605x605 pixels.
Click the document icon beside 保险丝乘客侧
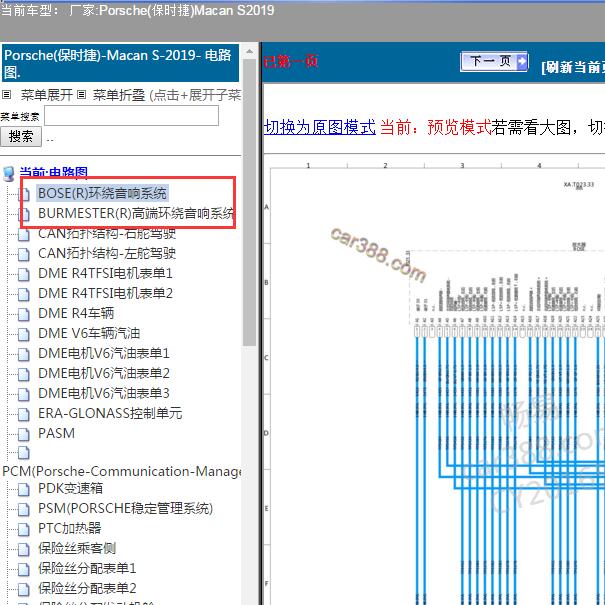click(24, 549)
